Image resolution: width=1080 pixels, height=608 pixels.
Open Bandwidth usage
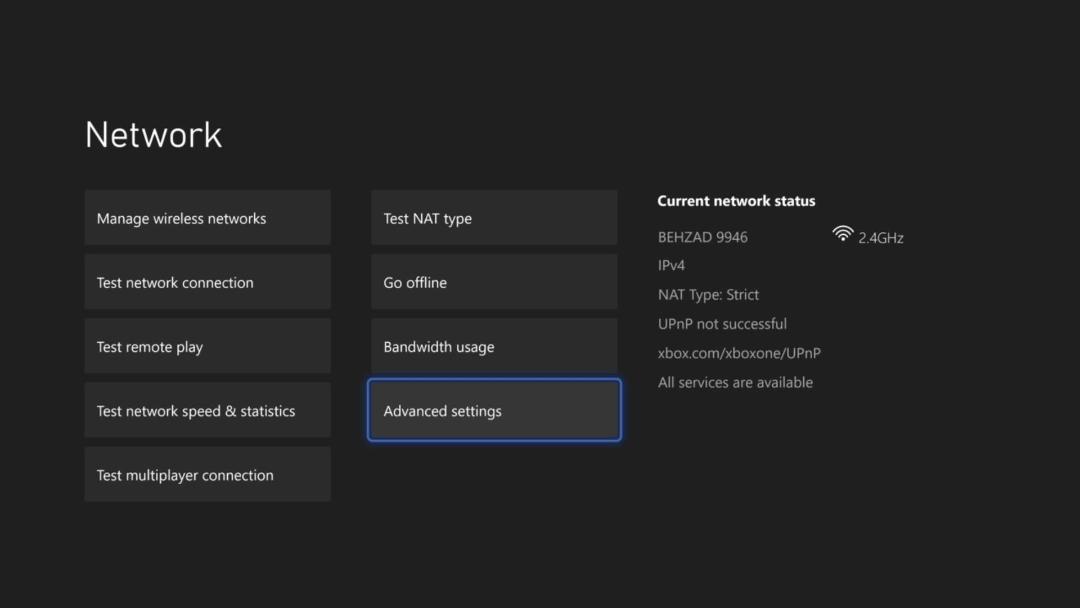point(494,346)
